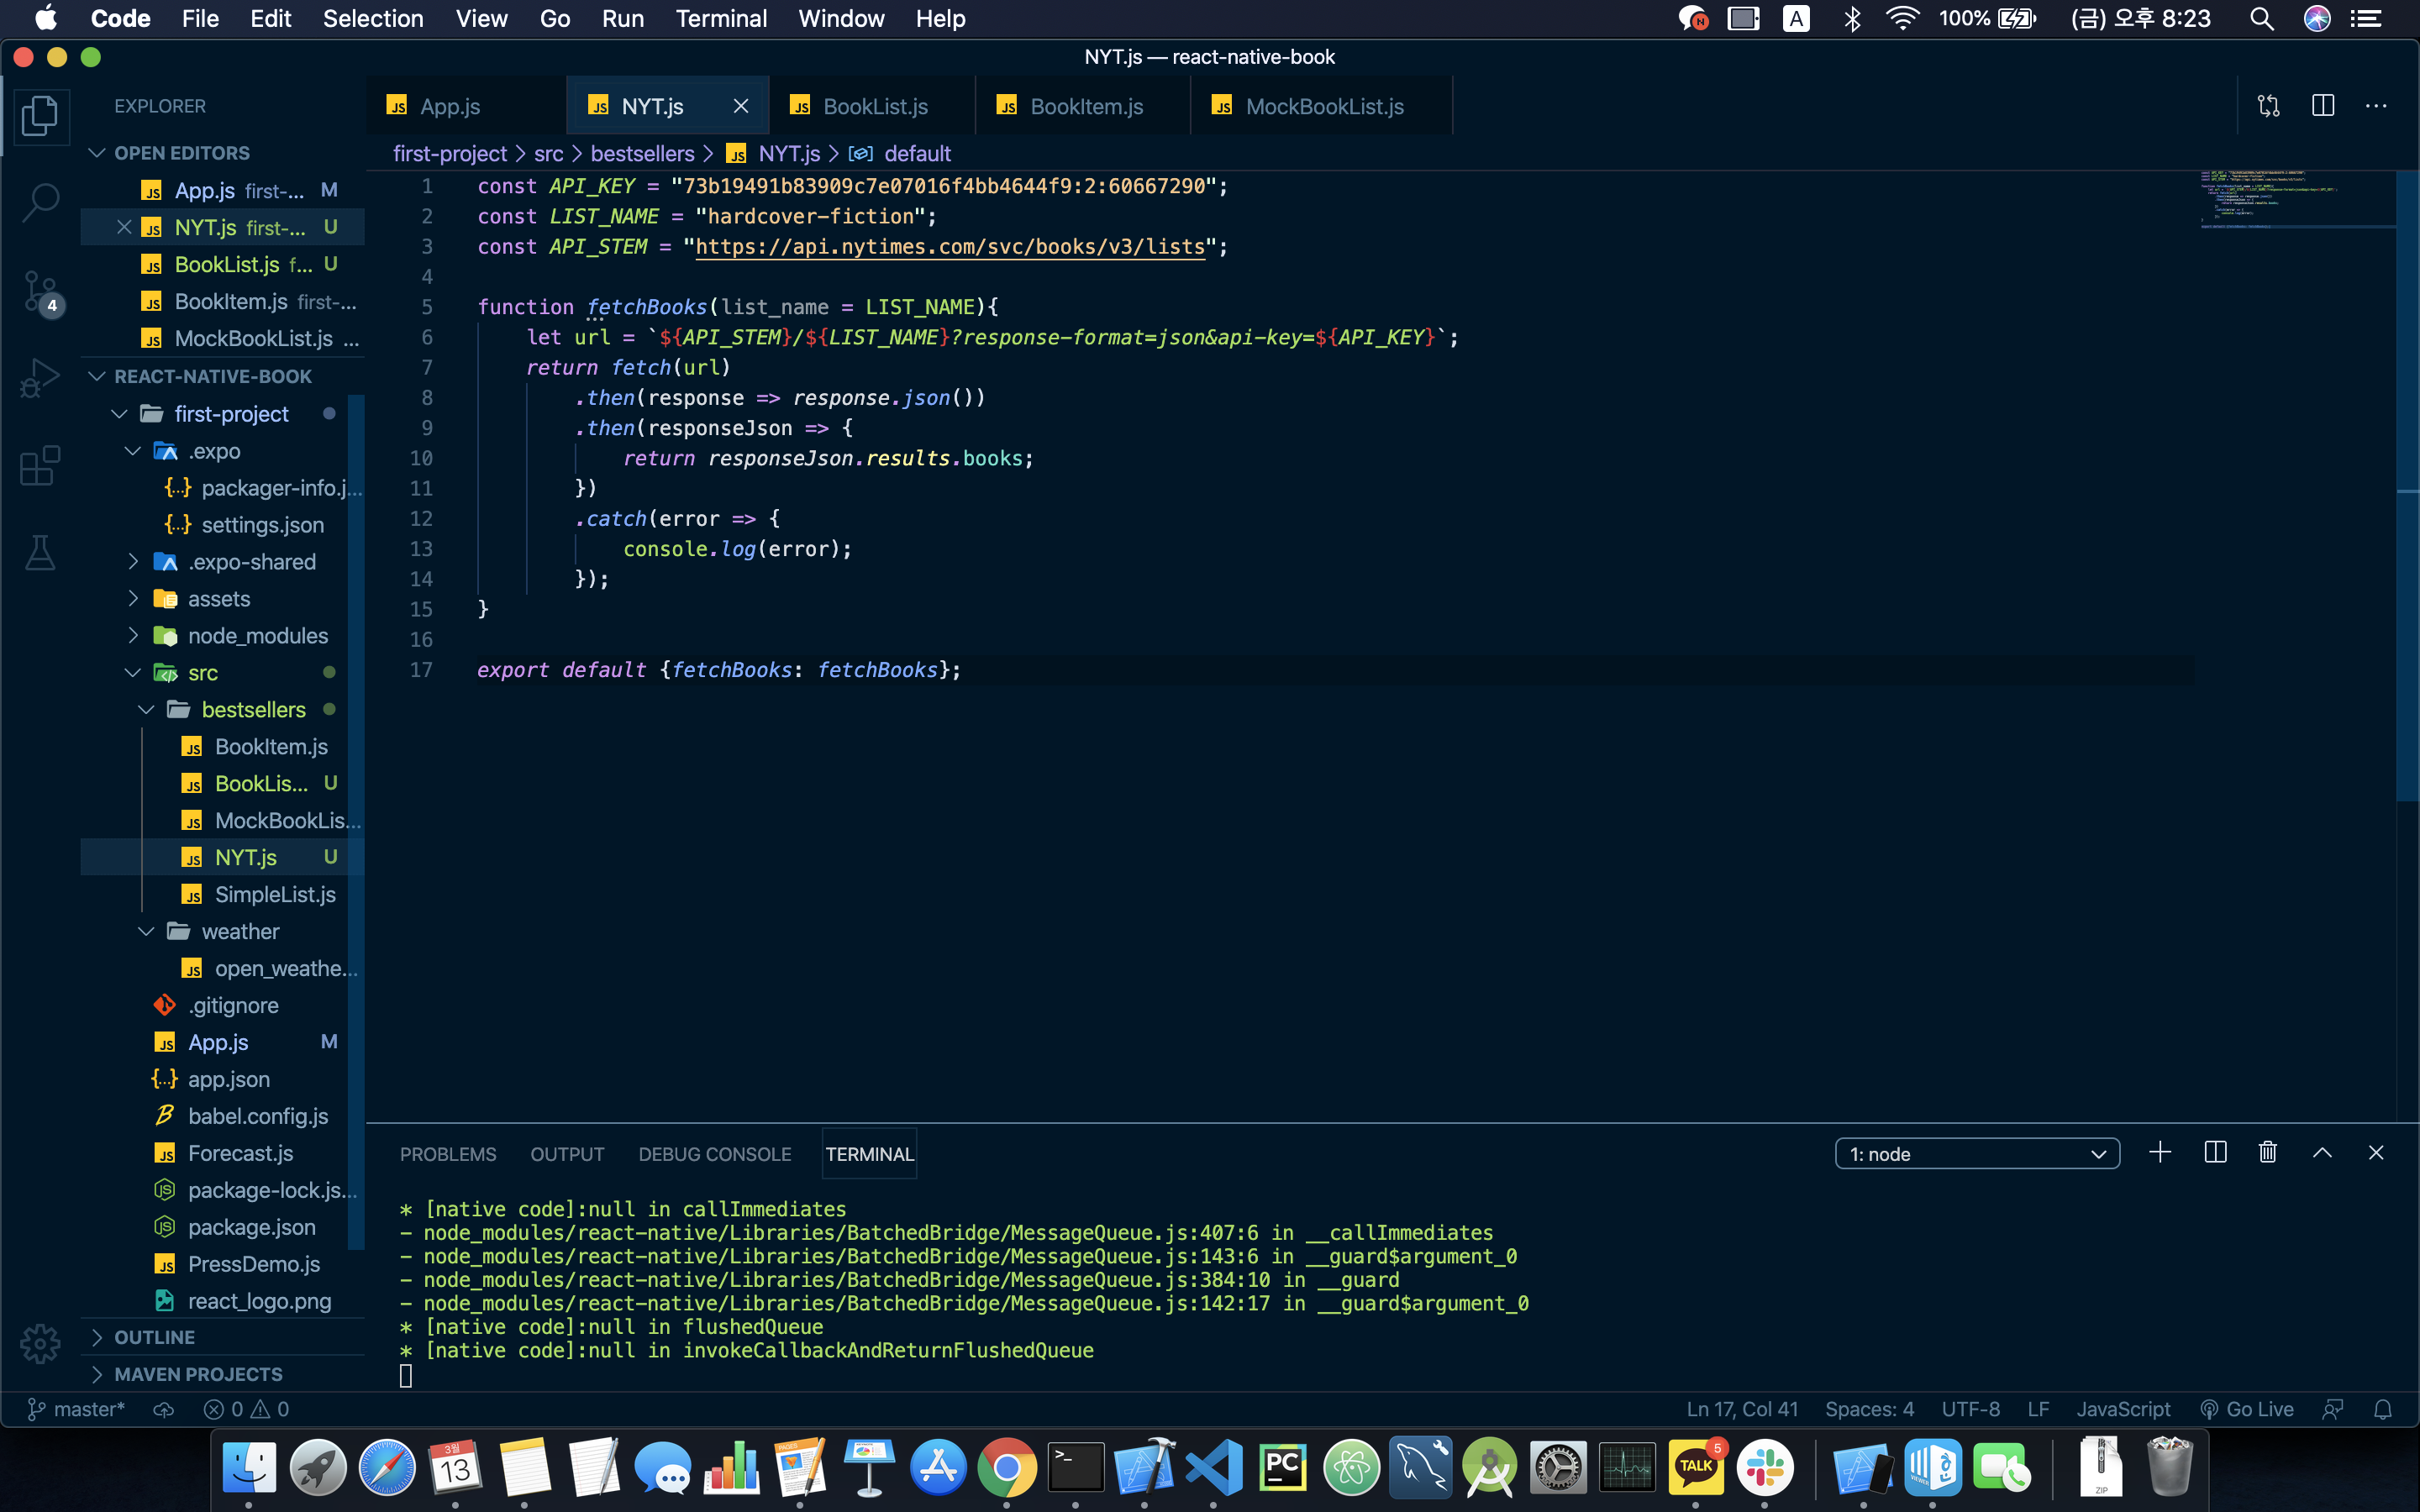2420x1512 pixels.
Task: Open the Extensions view
Action: (x=40, y=465)
